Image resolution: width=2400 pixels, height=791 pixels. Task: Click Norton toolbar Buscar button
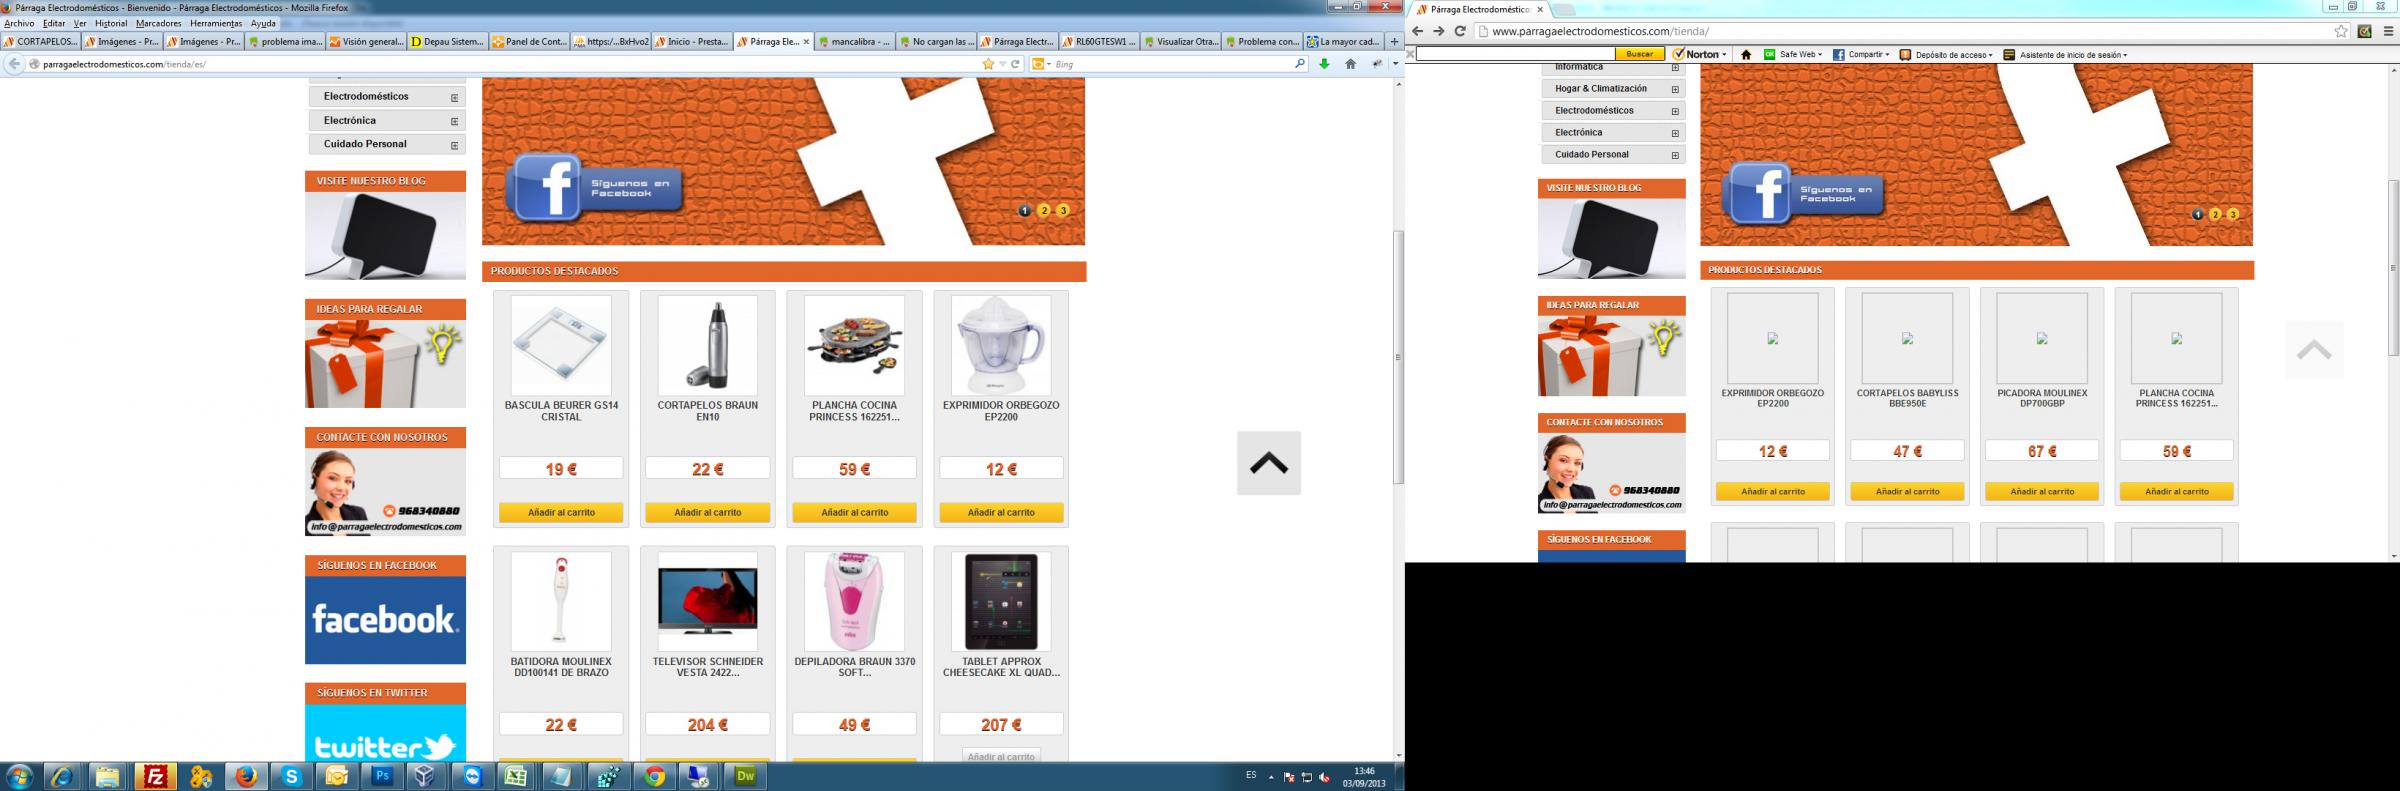[1640, 54]
